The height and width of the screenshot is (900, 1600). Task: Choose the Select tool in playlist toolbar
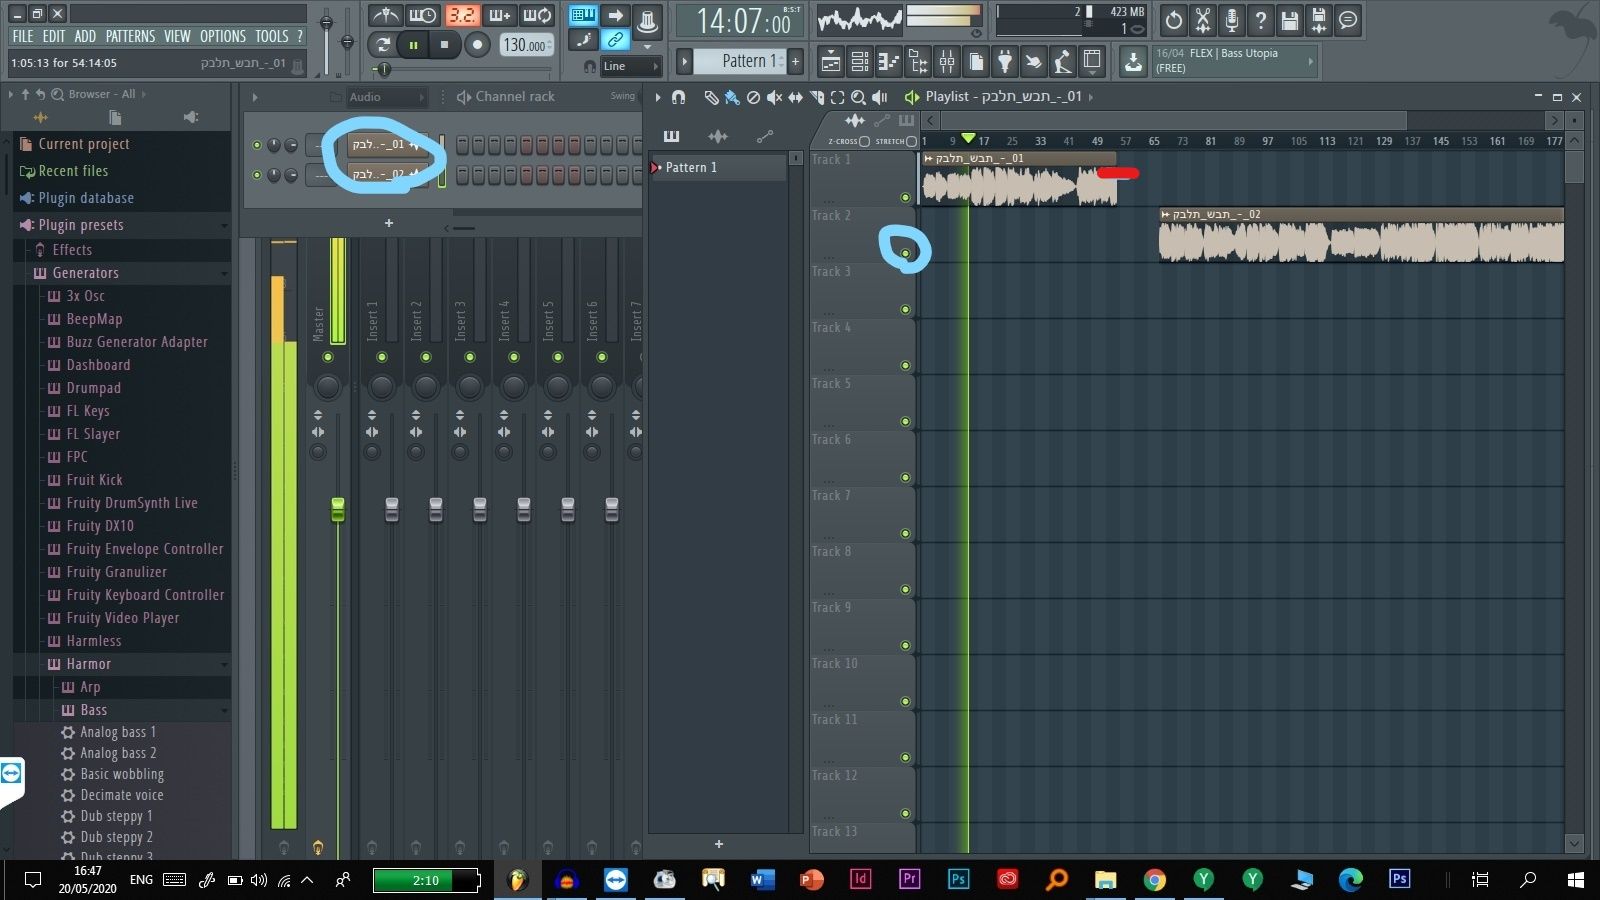[x=837, y=97]
